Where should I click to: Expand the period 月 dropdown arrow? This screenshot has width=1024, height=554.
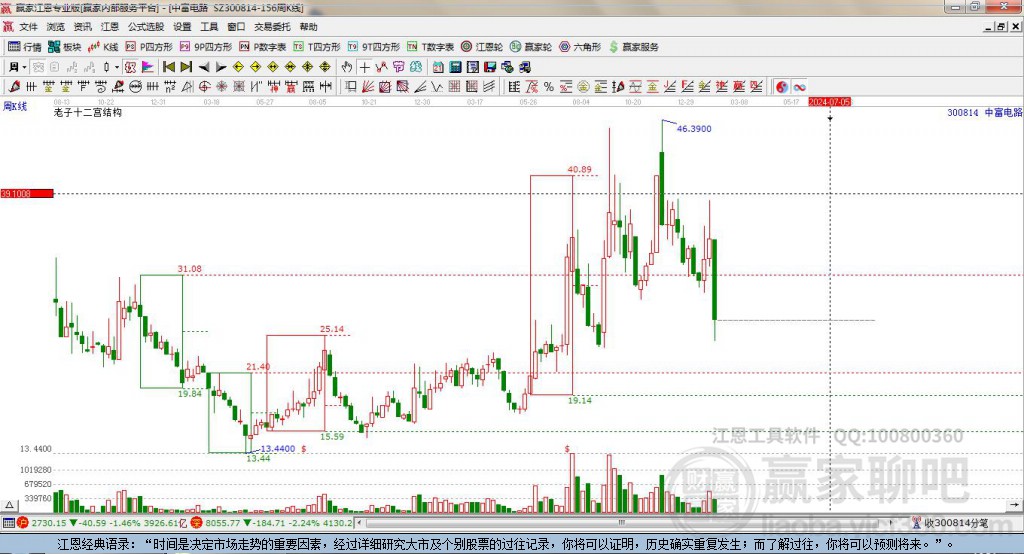coord(24,67)
